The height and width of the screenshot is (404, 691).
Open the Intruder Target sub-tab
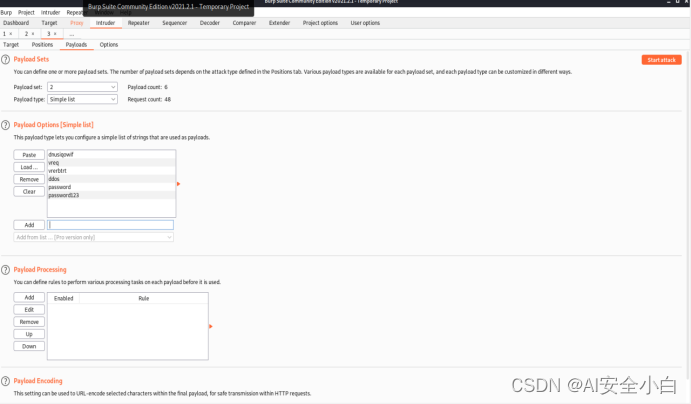point(11,45)
